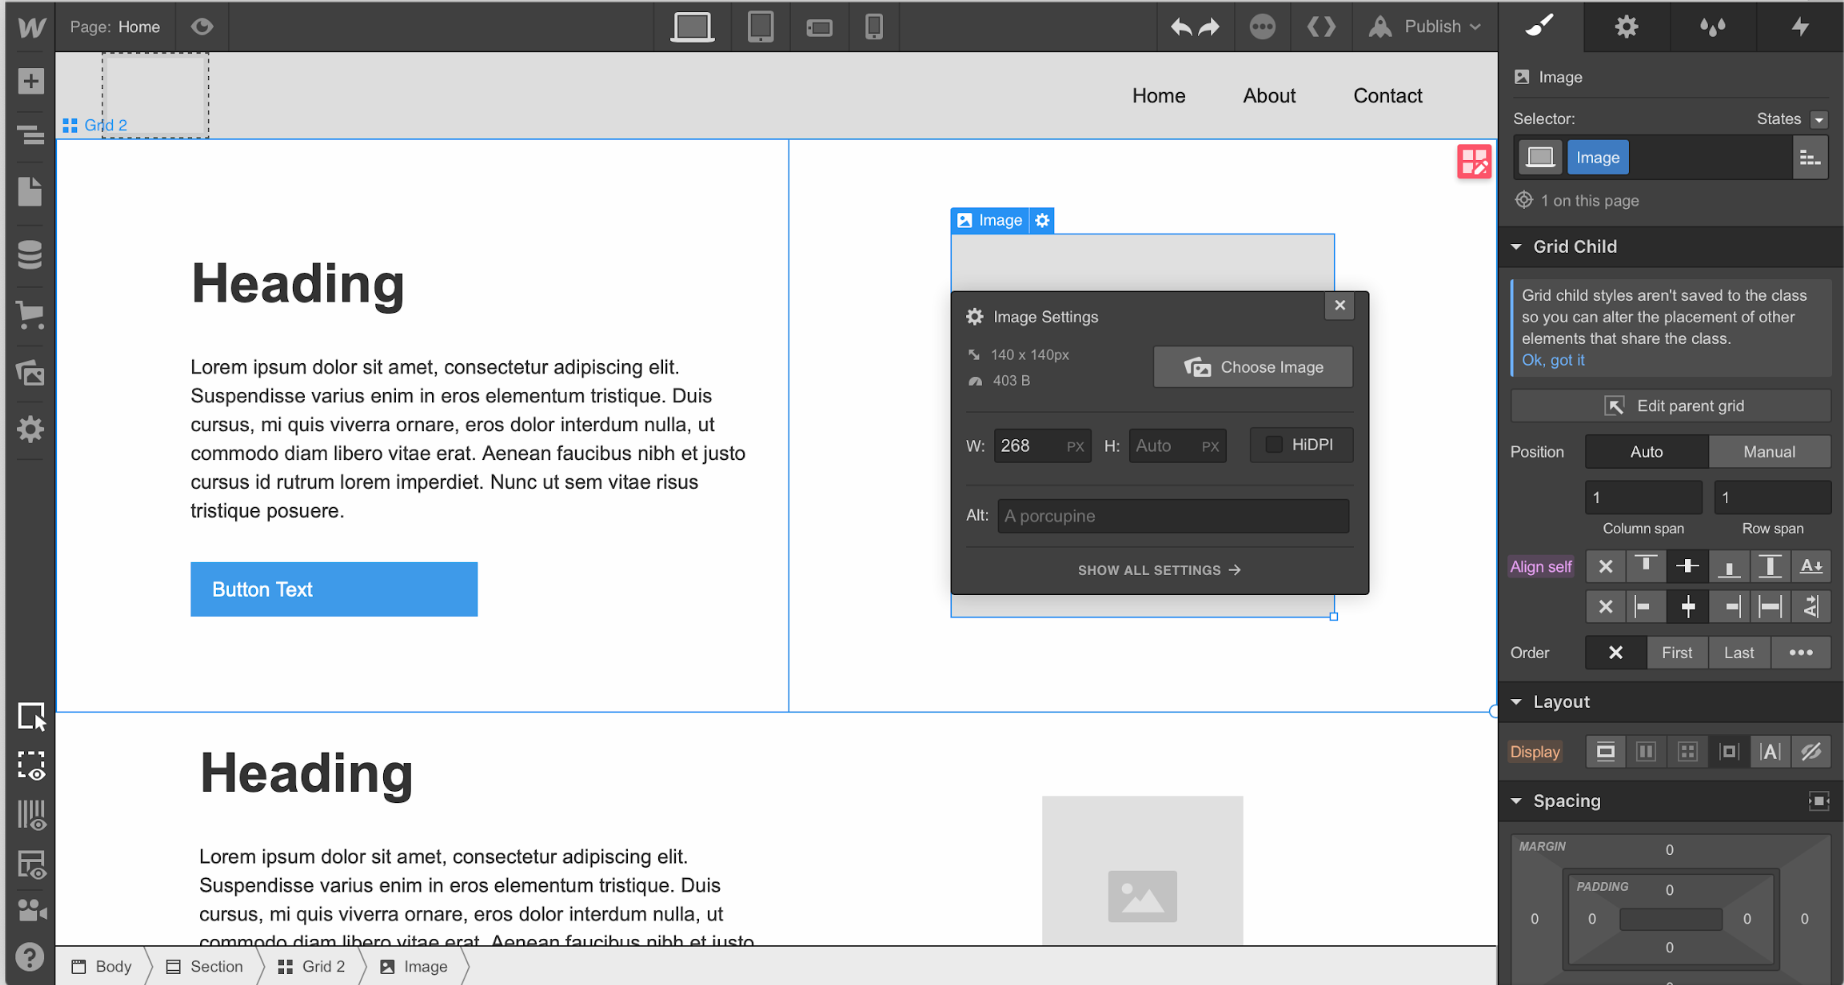
Task: Select Grid 2 in the breadcrumb bar
Action: tap(312, 967)
